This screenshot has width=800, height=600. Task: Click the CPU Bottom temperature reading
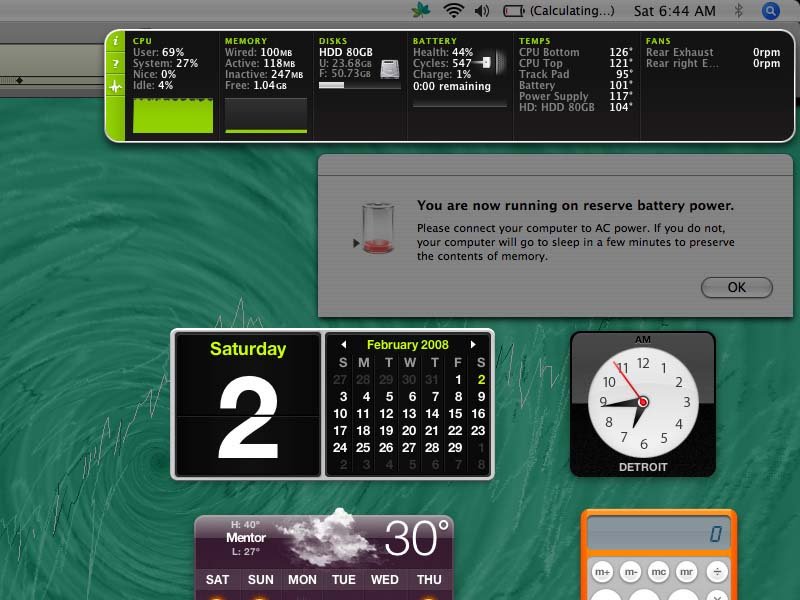(576, 52)
